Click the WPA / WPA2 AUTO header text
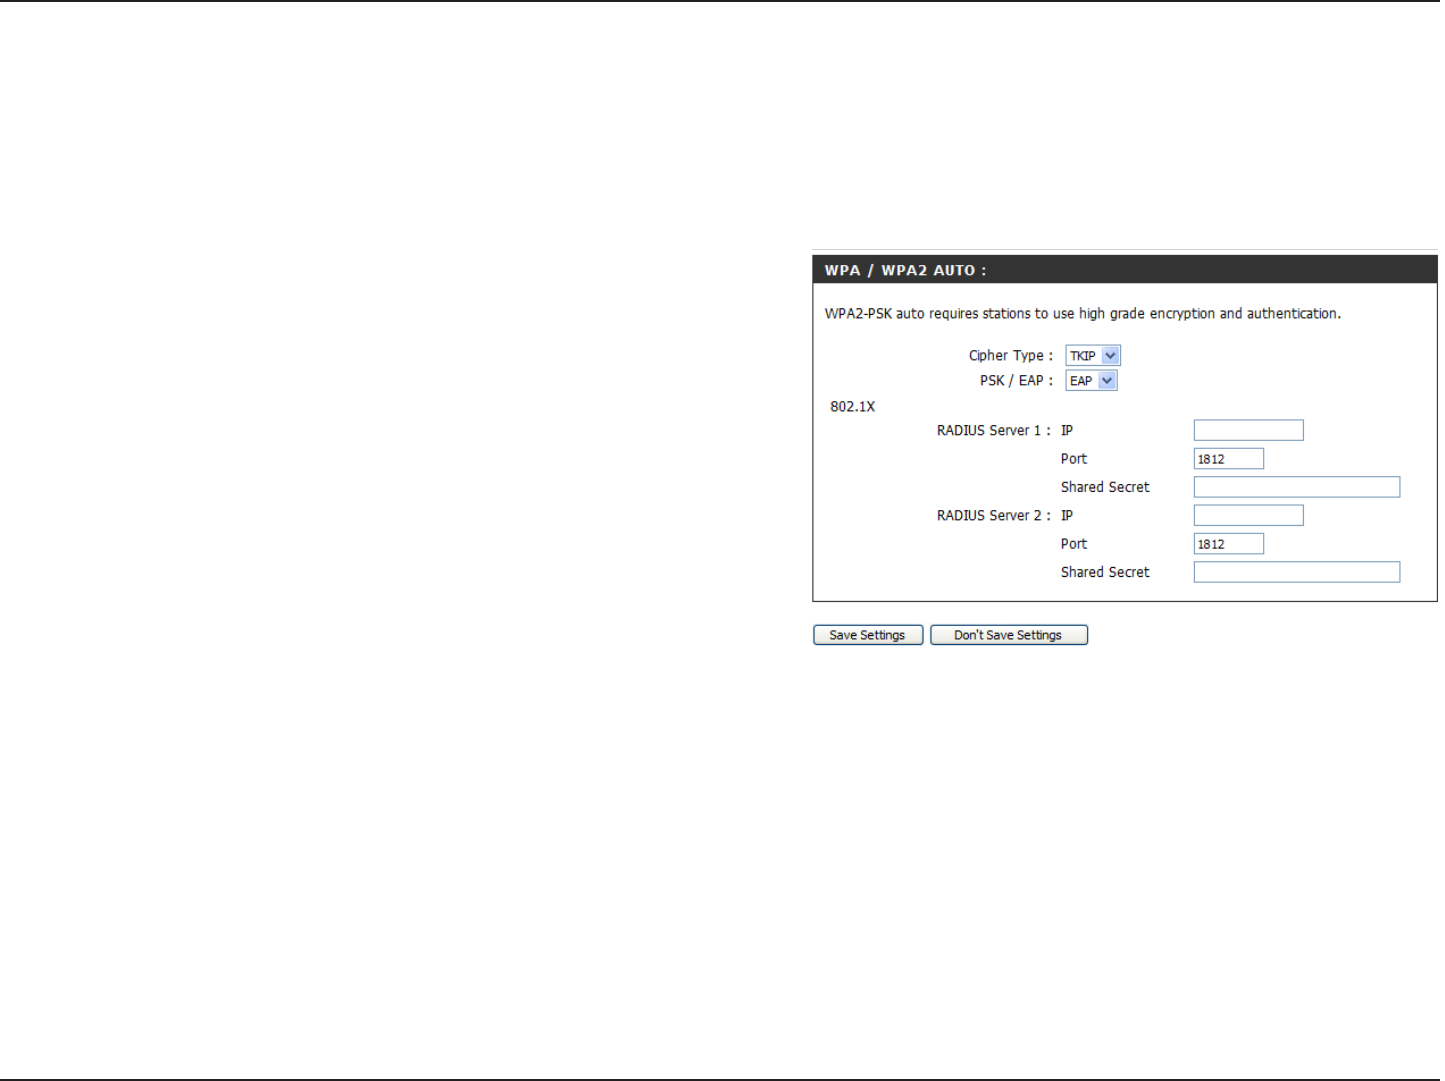Viewport: 1445px width, 1081px height. click(905, 270)
